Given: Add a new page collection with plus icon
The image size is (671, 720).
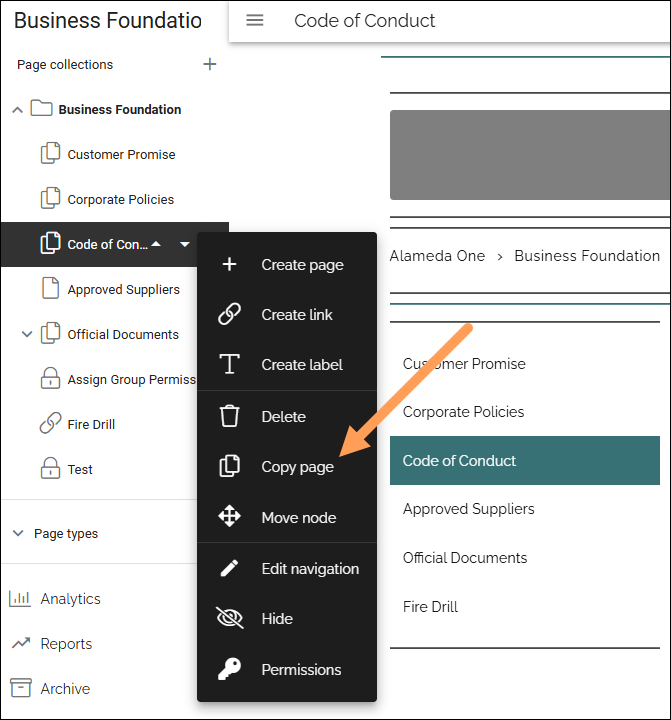Looking at the screenshot, I should click(209, 64).
